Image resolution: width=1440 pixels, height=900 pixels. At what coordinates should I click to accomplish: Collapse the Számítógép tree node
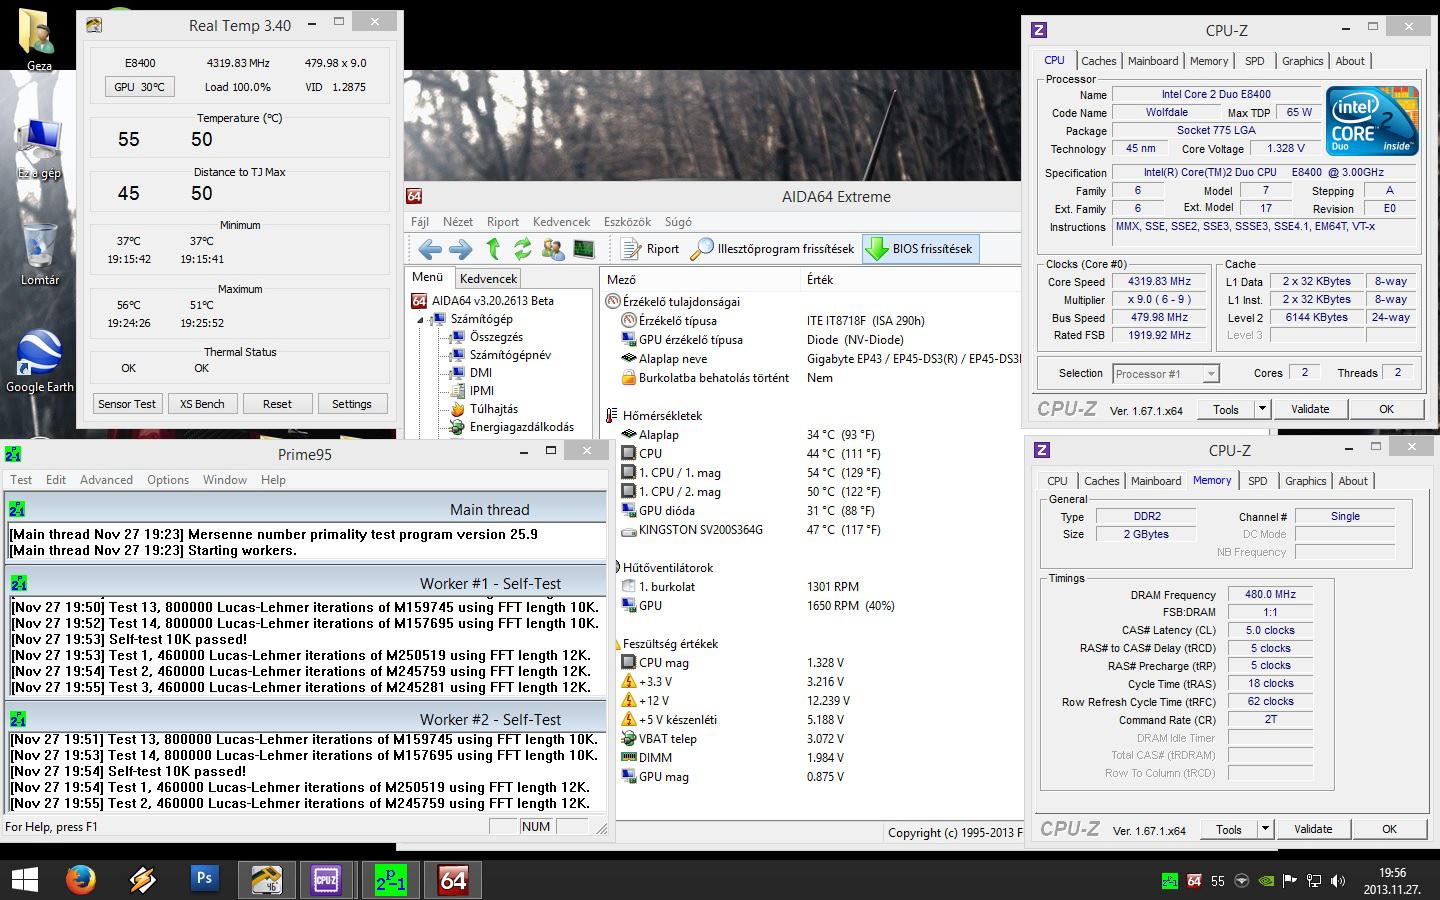(x=421, y=320)
